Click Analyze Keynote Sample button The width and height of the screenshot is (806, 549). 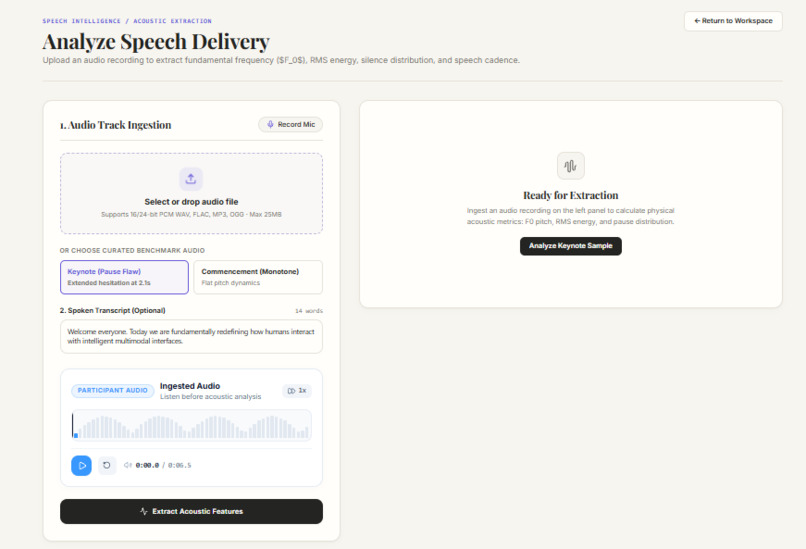click(571, 246)
